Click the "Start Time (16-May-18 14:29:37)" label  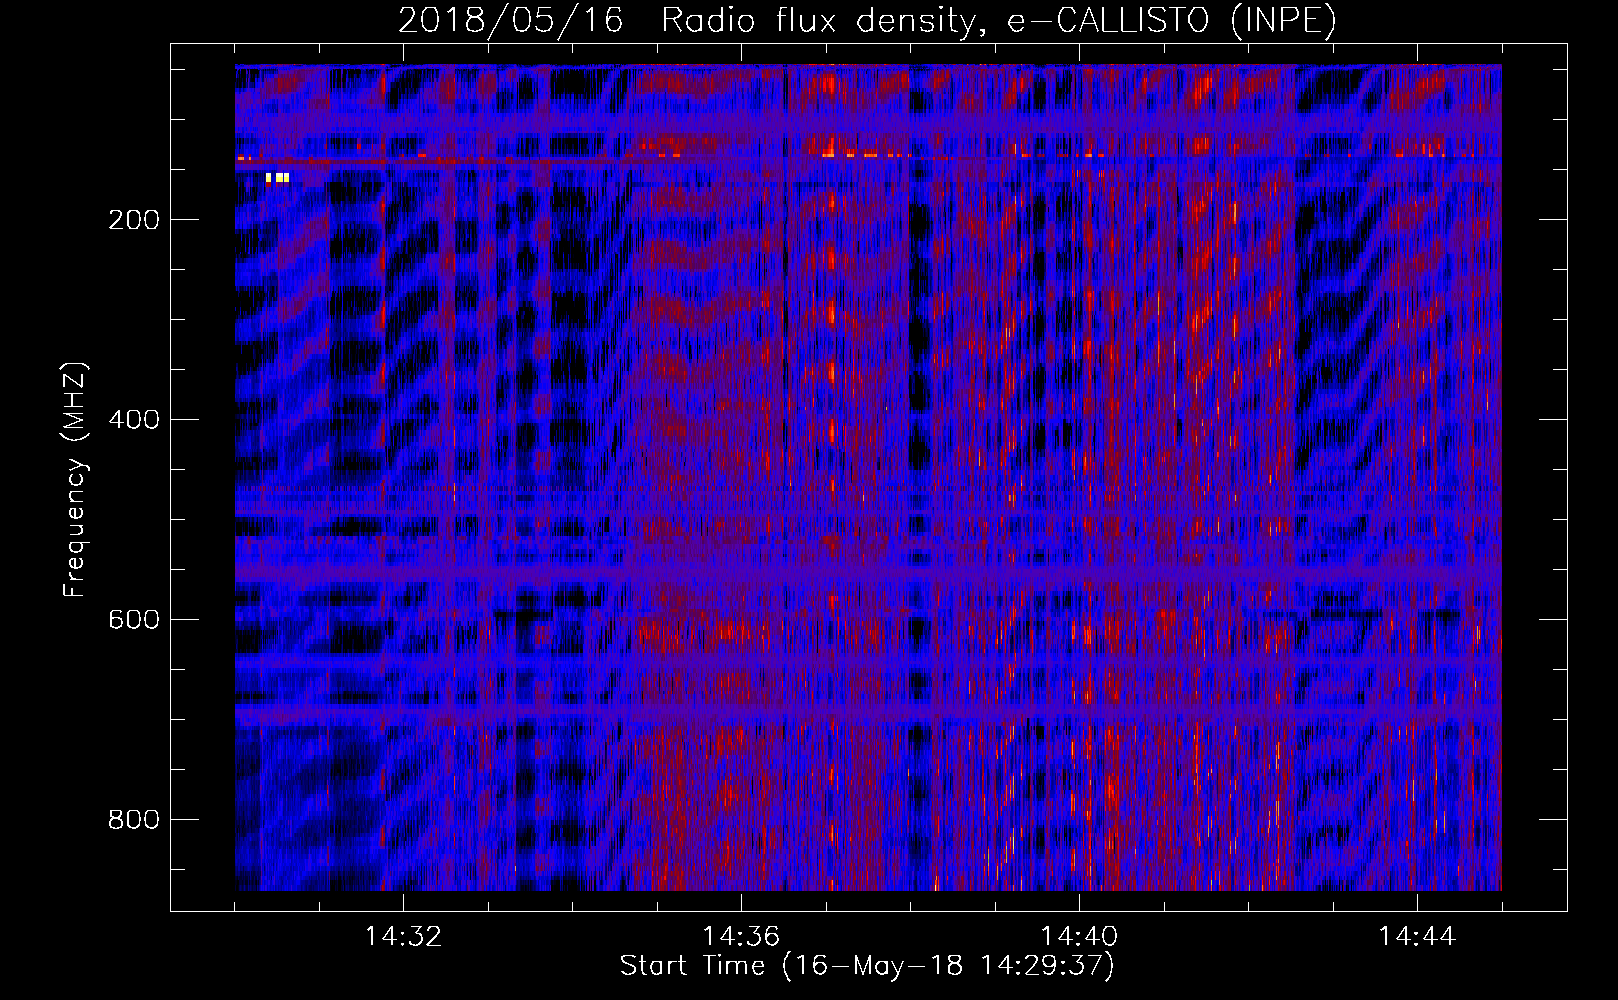click(x=867, y=966)
